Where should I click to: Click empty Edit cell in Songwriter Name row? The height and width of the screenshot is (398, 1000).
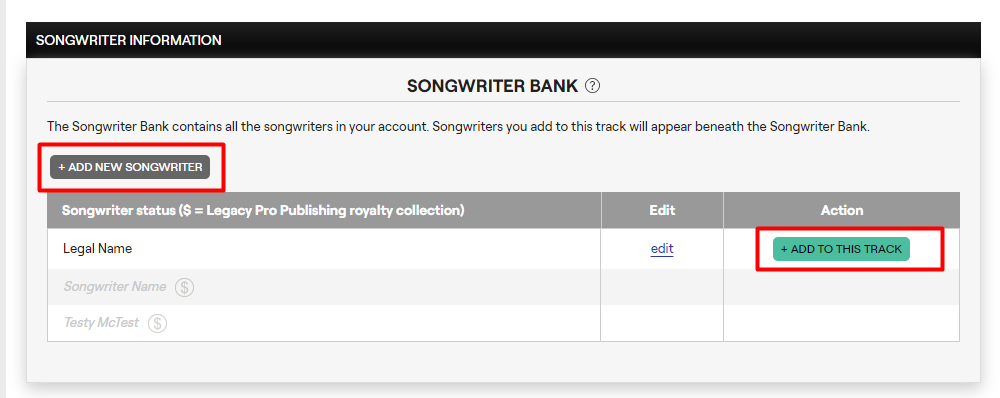(662, 287)
